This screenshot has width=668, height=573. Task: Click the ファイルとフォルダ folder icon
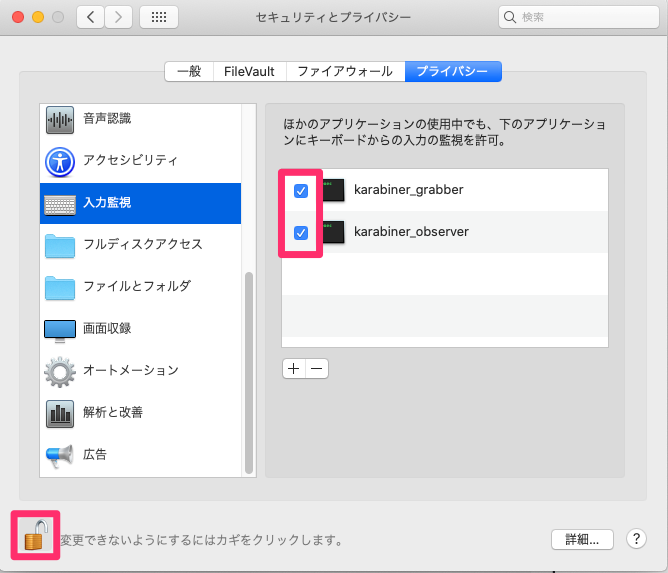pos(60,288)
